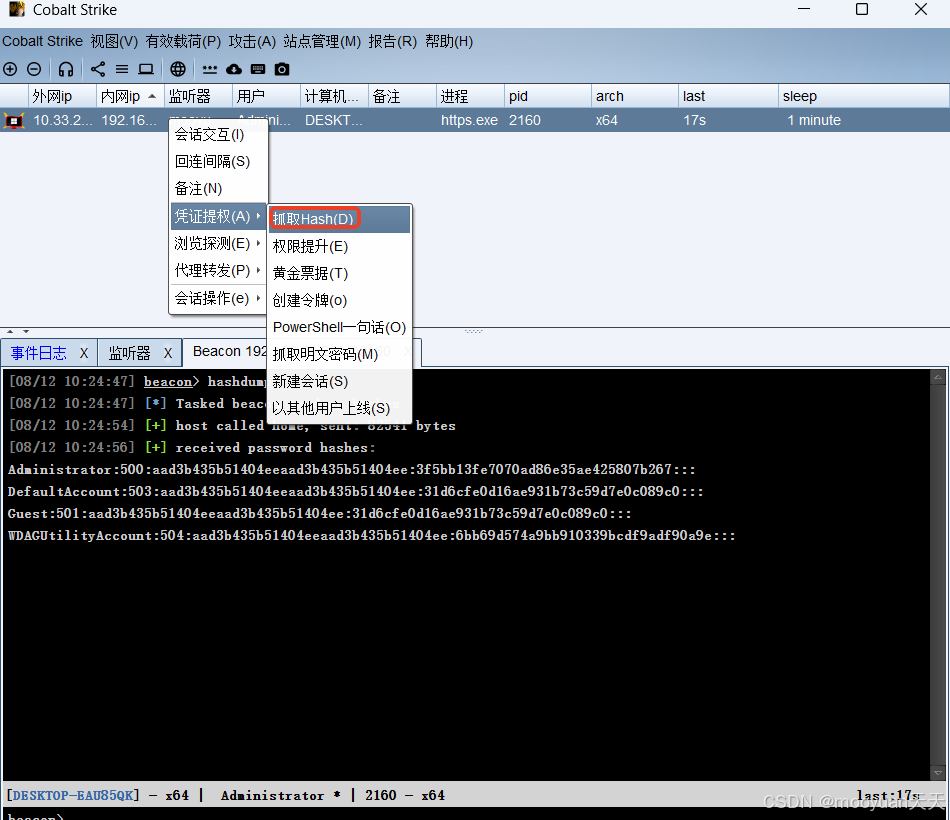Sort by last column header

coord(728,96)
